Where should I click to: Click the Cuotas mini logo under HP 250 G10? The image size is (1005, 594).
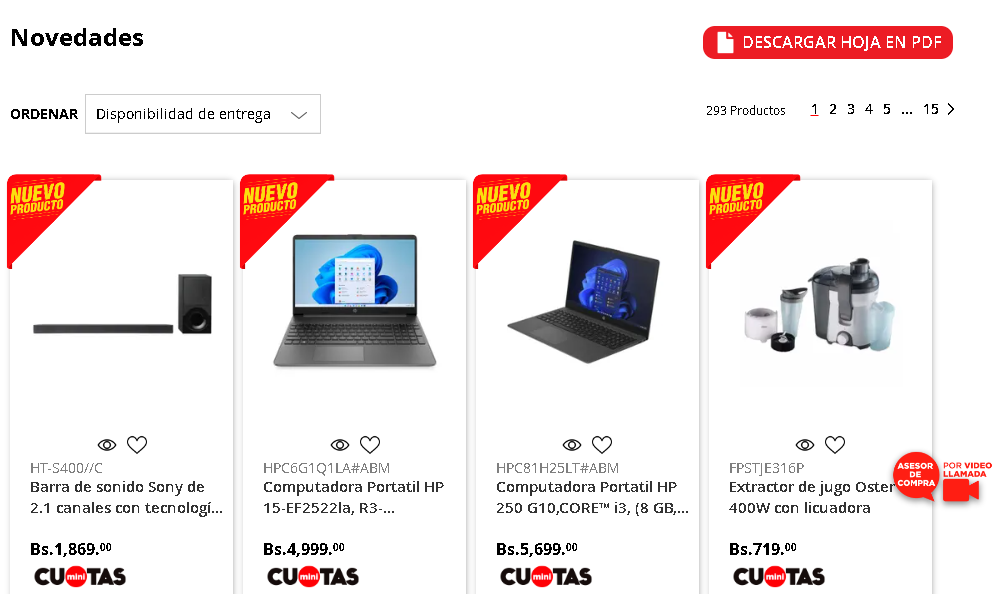[x=545, y=577]
